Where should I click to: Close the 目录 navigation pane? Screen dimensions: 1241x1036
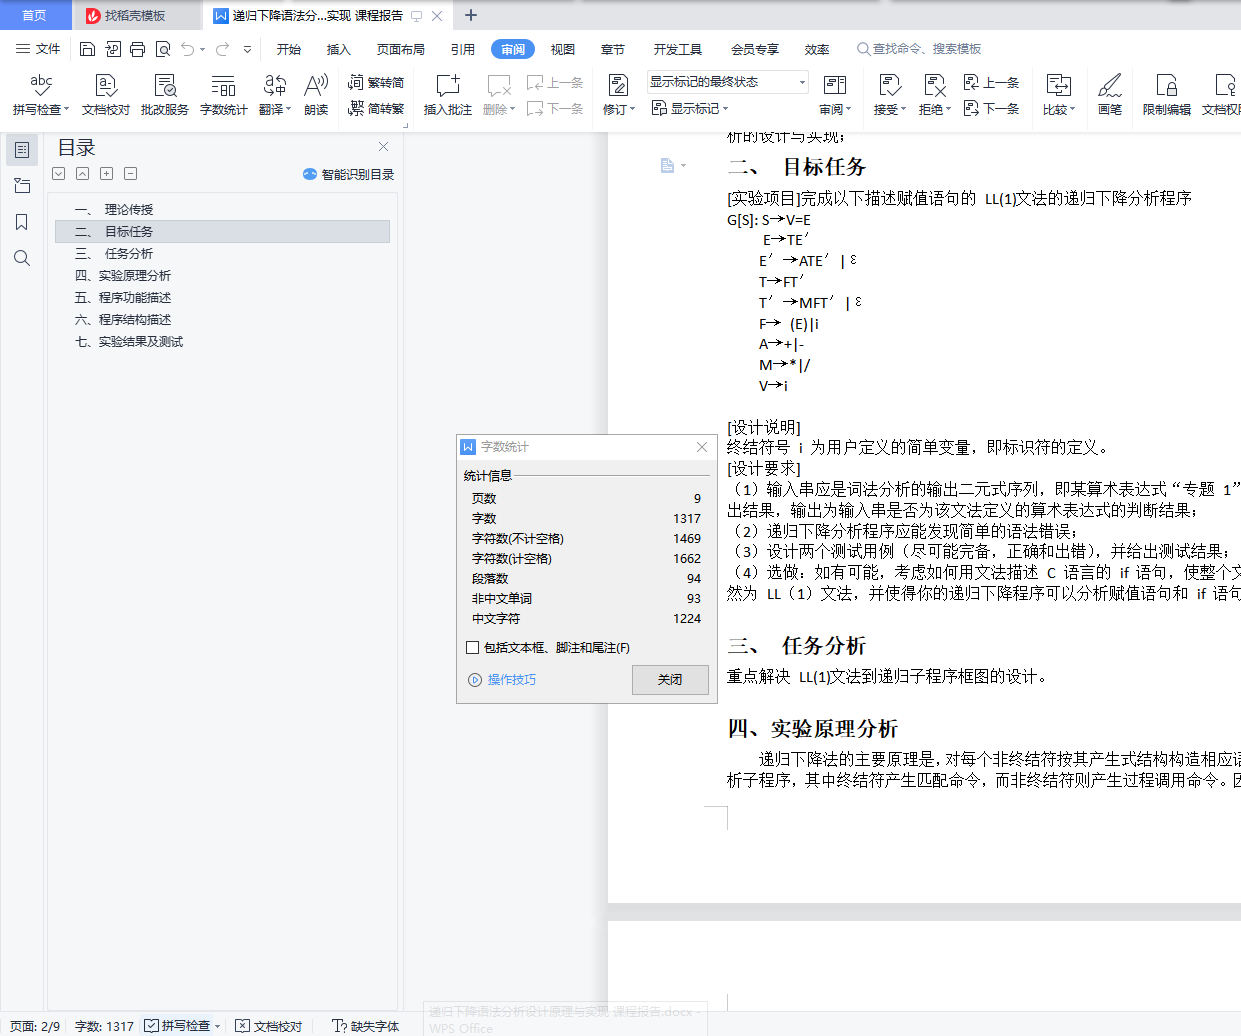tap(383, 147)
